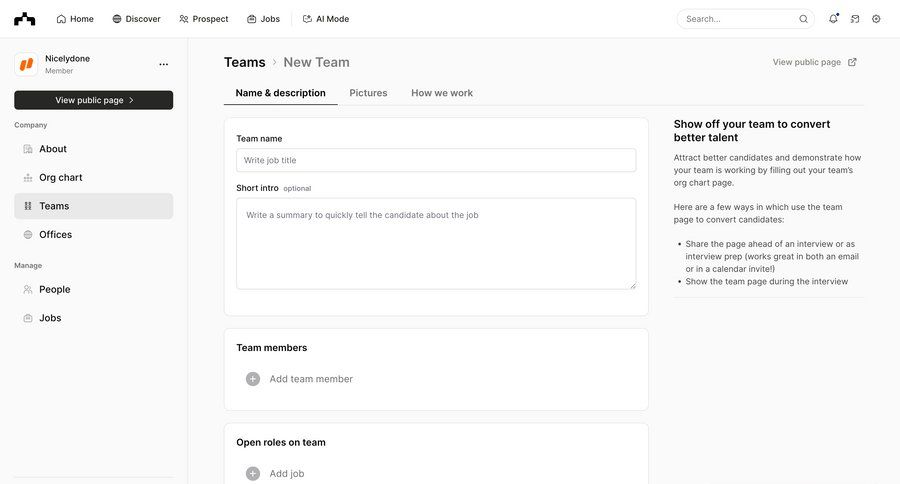Open settings gear icon
The height and width of the screenshot is (484, 900).
(x=876, y=19)
